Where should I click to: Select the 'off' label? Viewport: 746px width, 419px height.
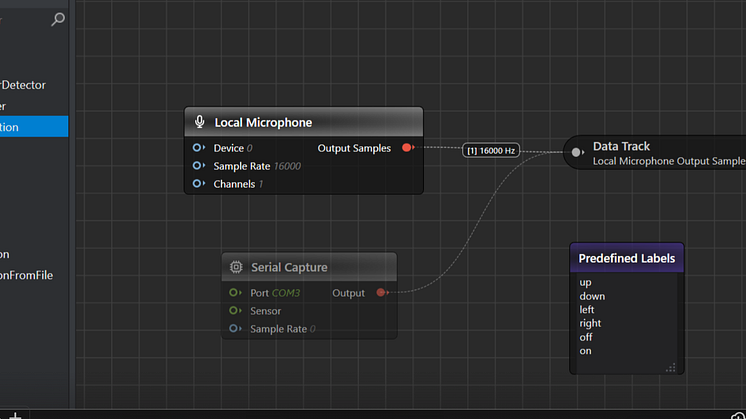tap(586, 337)
